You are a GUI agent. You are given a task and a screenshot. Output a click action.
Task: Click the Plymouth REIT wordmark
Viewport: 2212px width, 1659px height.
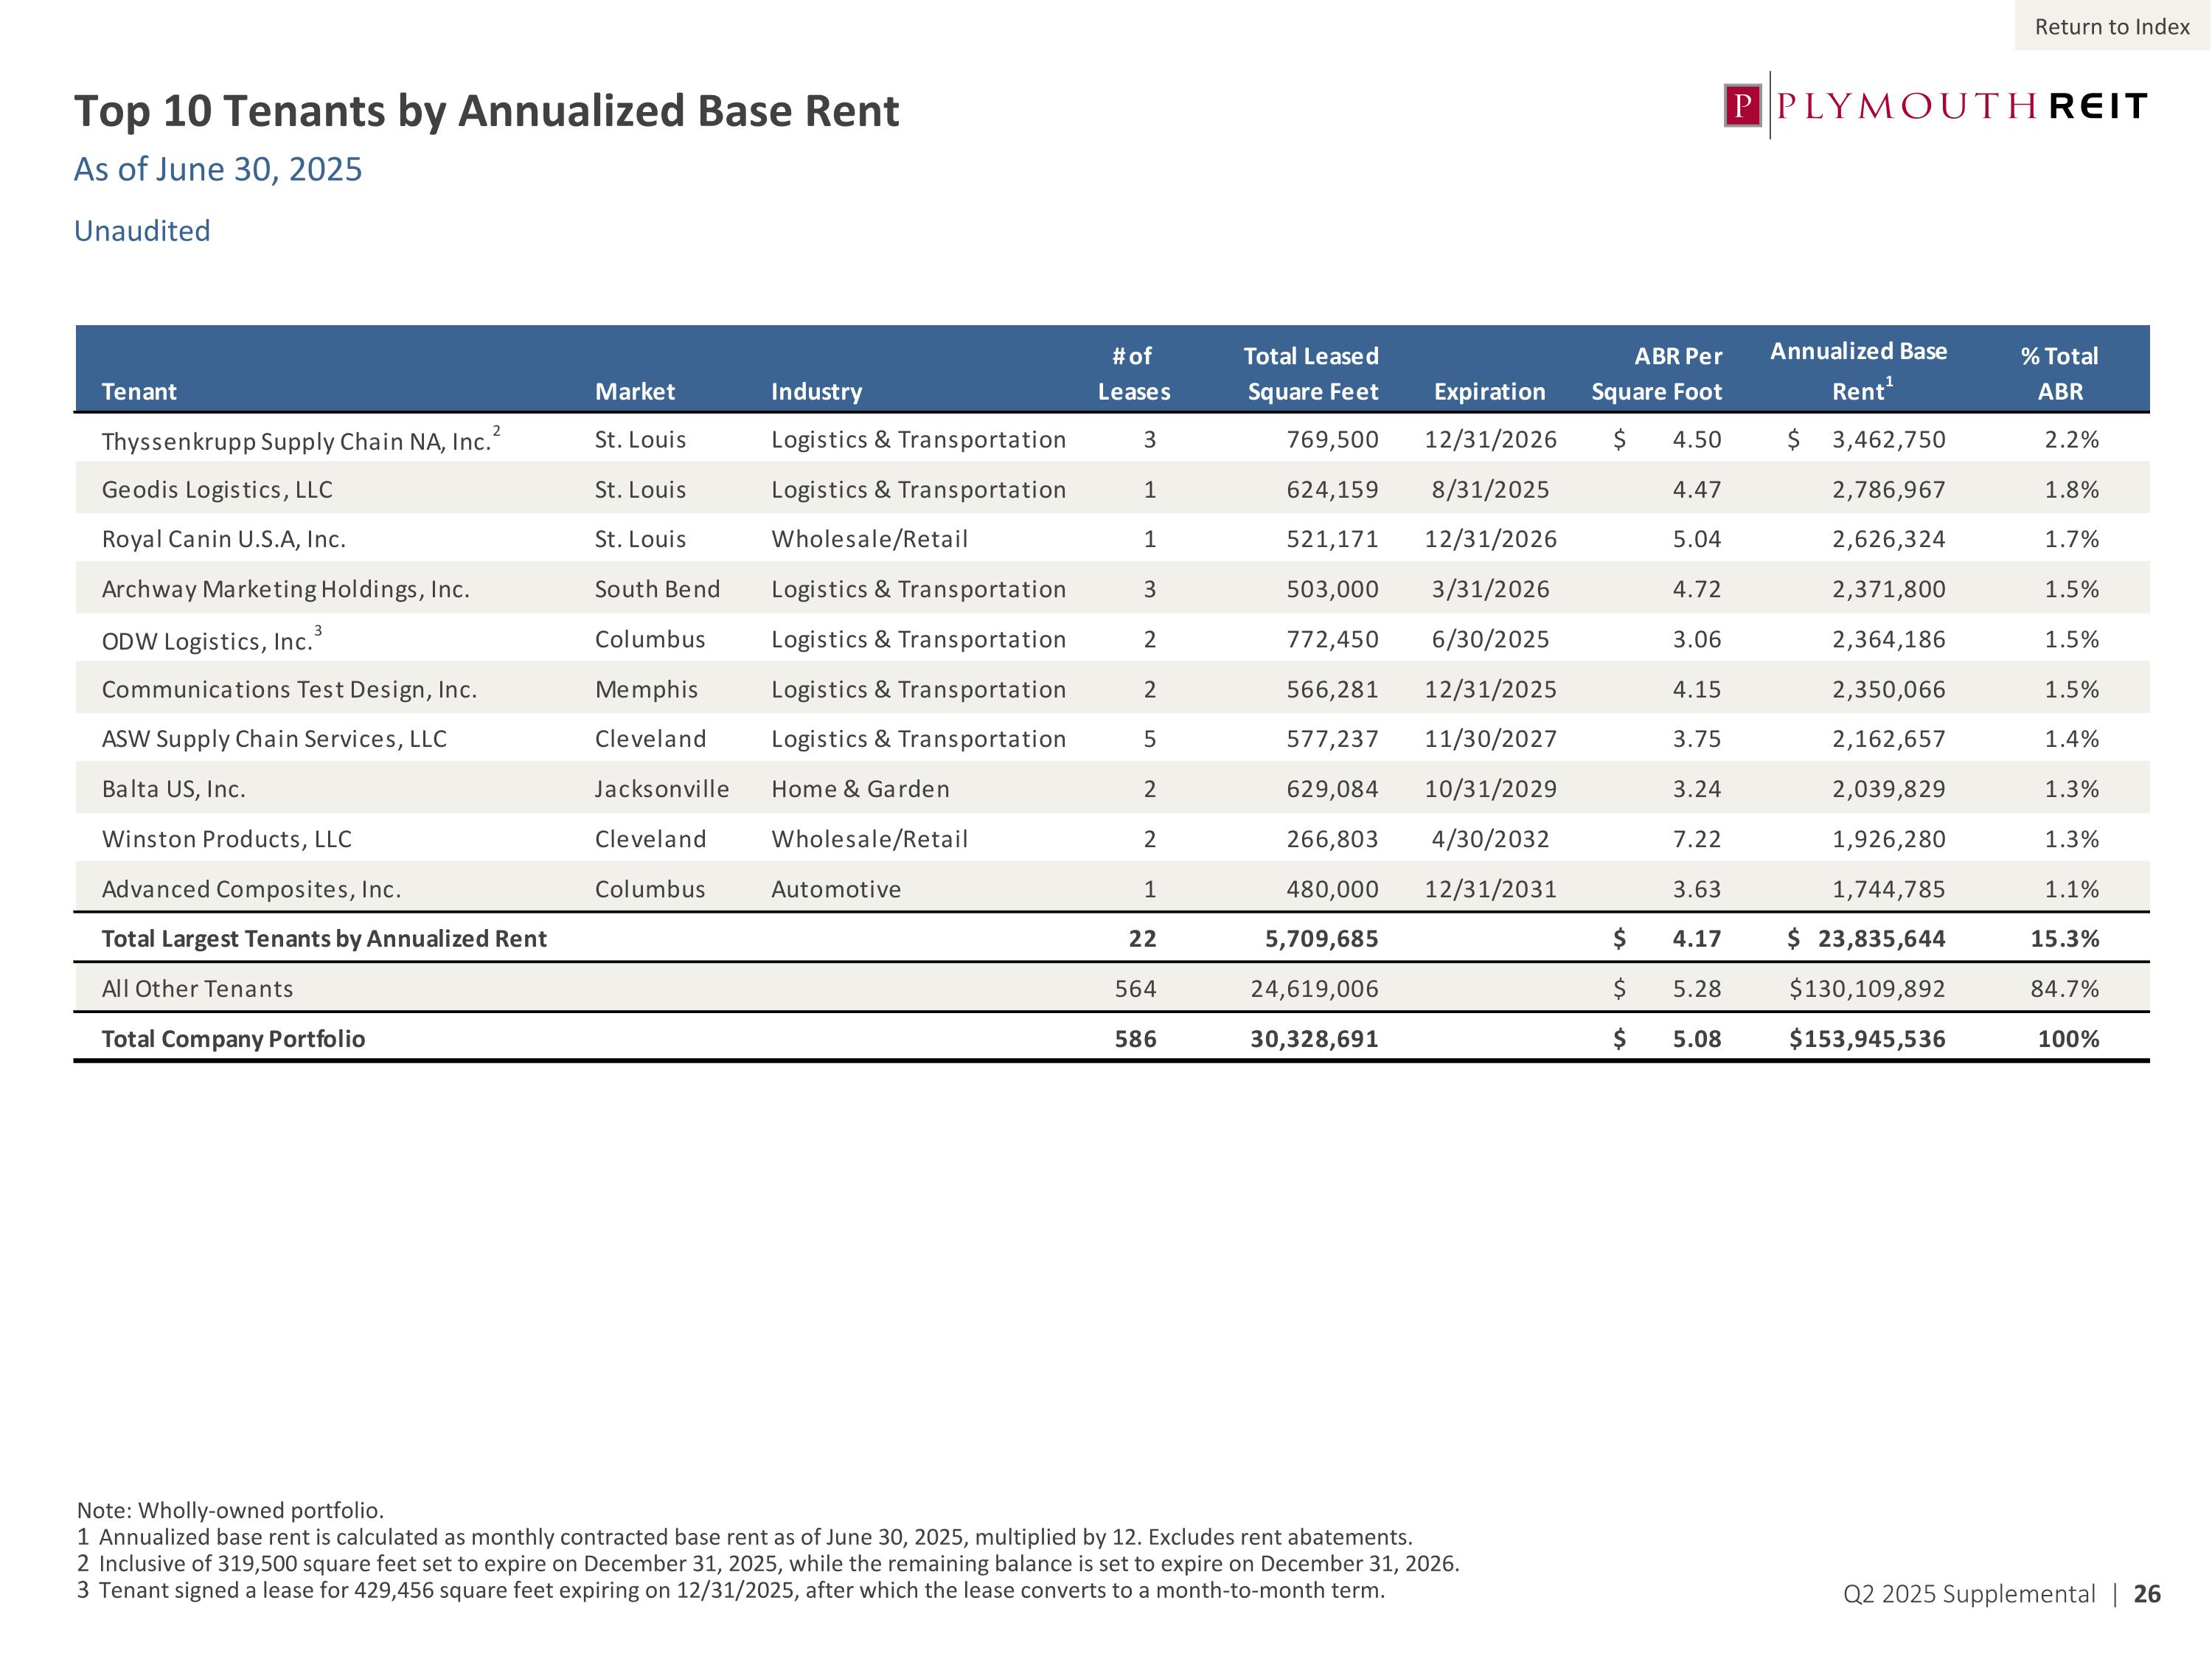tap(1960, 106)
